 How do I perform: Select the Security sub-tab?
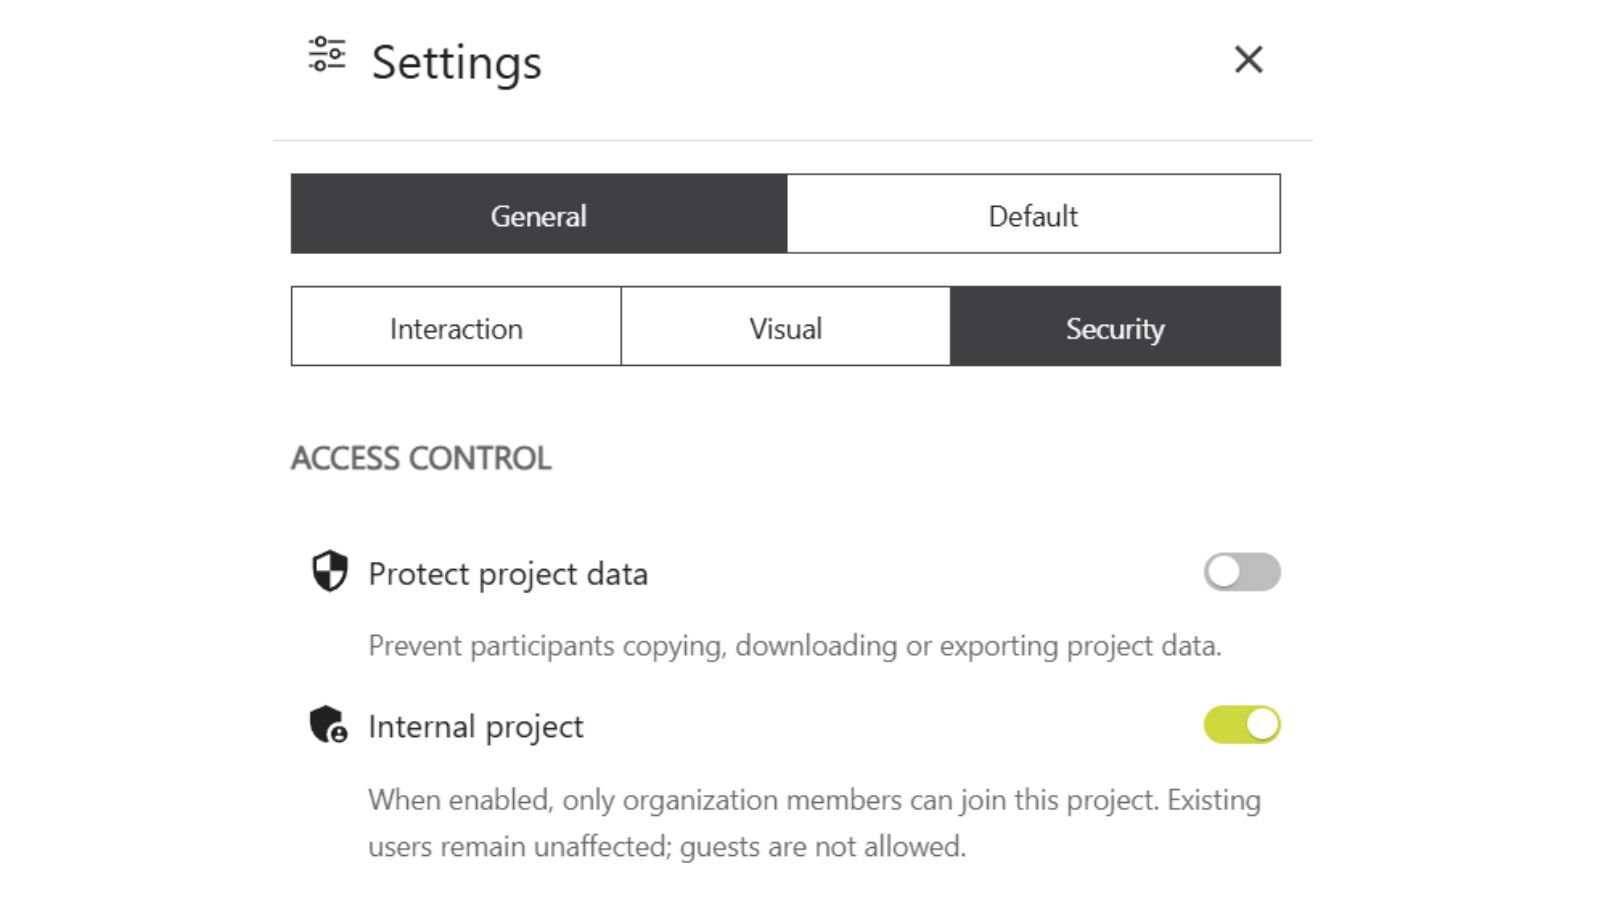[1115, 327]
